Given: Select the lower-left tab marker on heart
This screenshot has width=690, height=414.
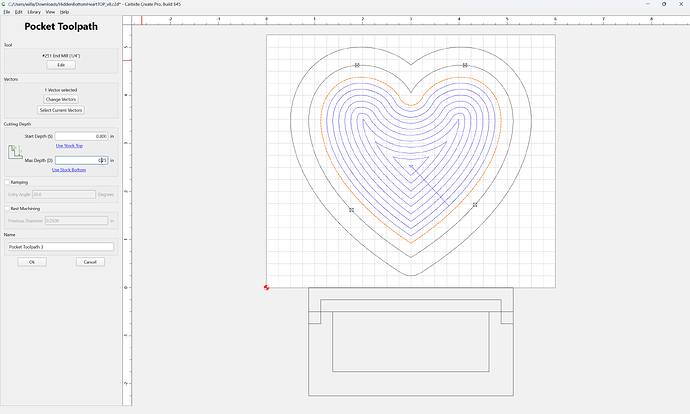Looking at the screenshot, I should point(351,210).
